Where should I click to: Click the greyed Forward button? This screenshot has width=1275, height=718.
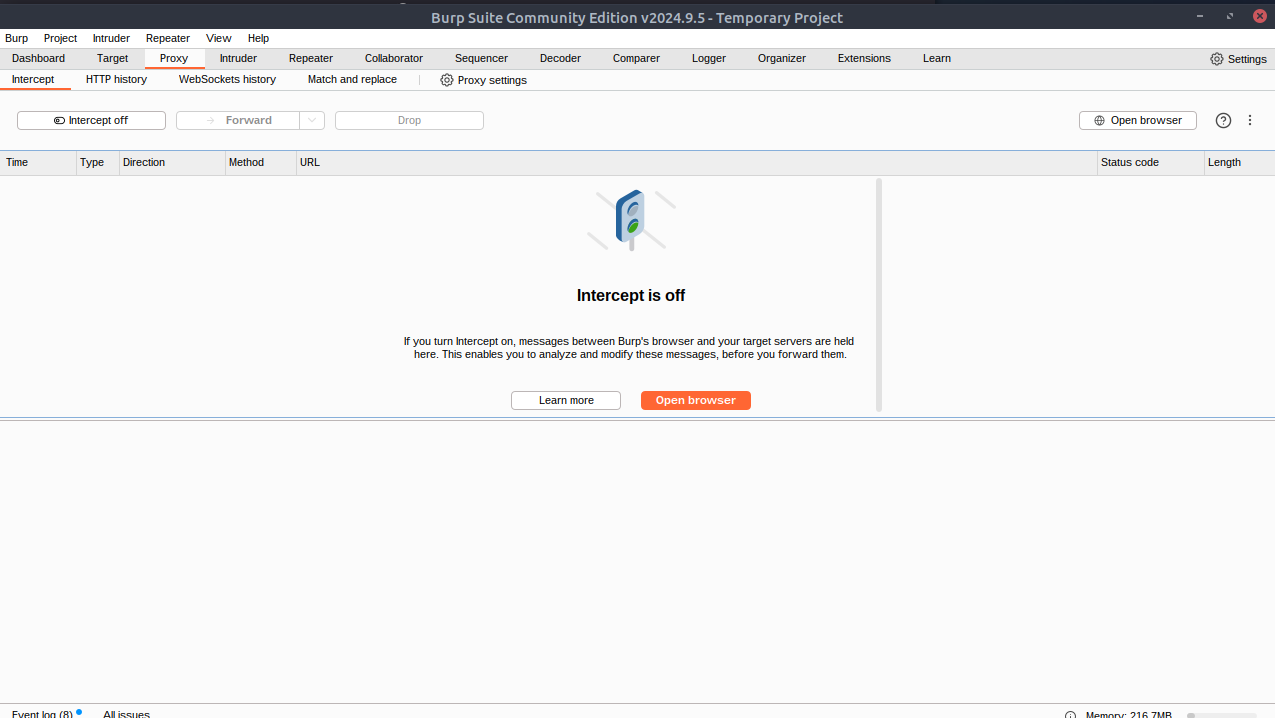pos(238,120)
